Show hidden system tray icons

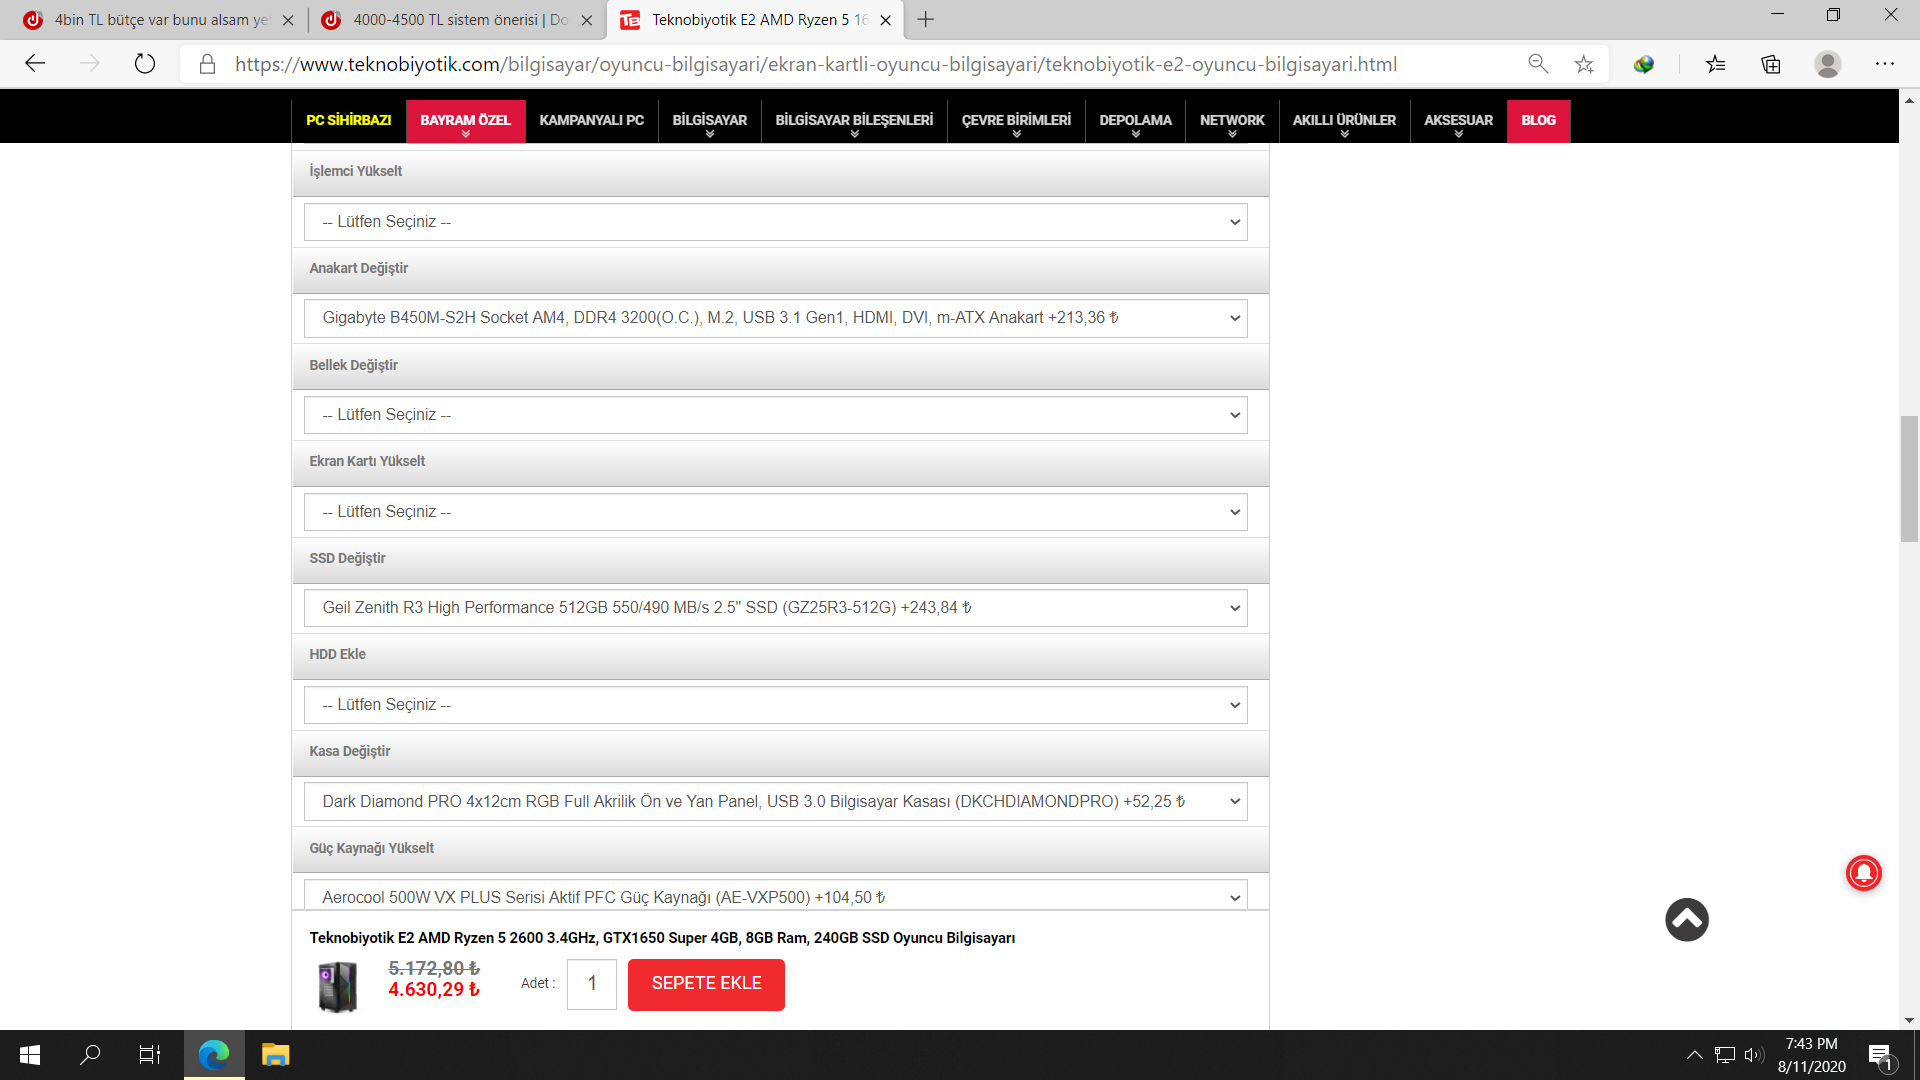(x=1694, y=1055)
